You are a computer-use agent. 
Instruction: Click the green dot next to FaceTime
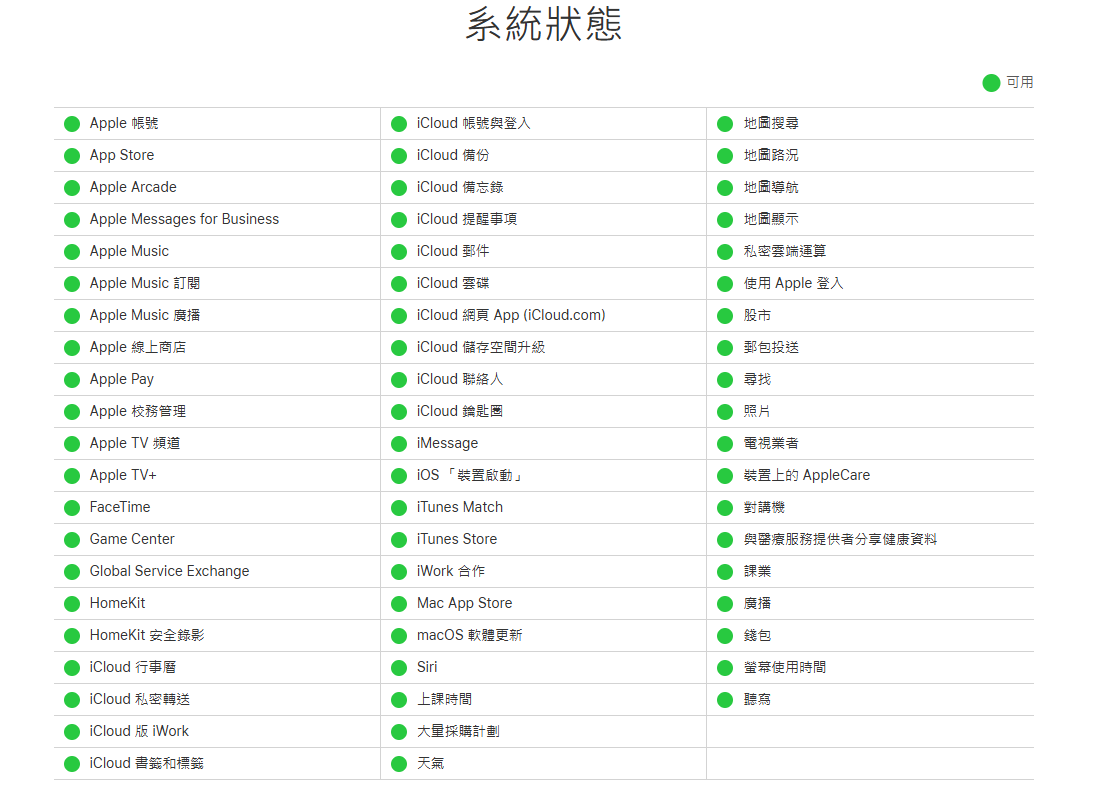tap(72, 508)
